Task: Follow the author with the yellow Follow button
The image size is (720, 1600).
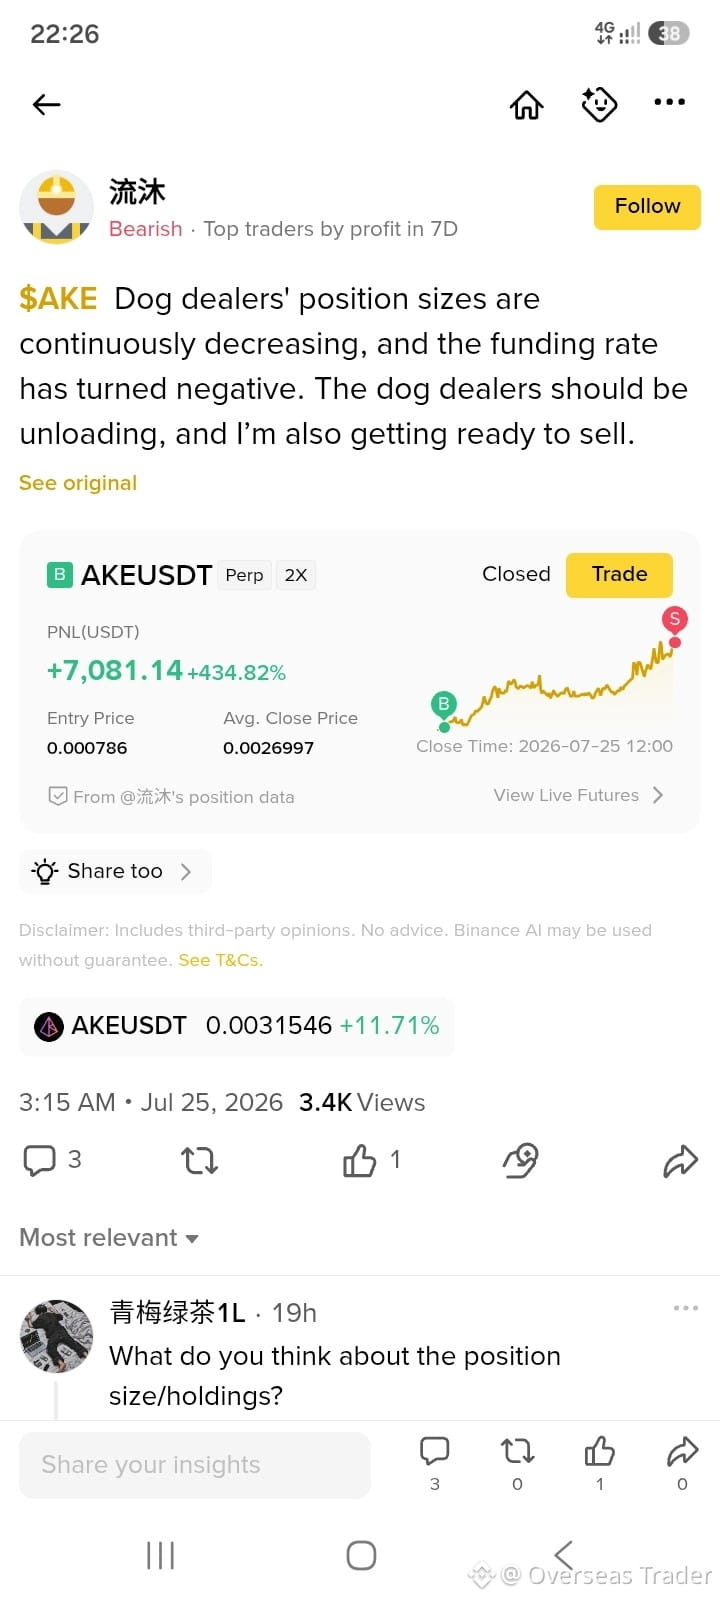Action: tap(647, 207)
